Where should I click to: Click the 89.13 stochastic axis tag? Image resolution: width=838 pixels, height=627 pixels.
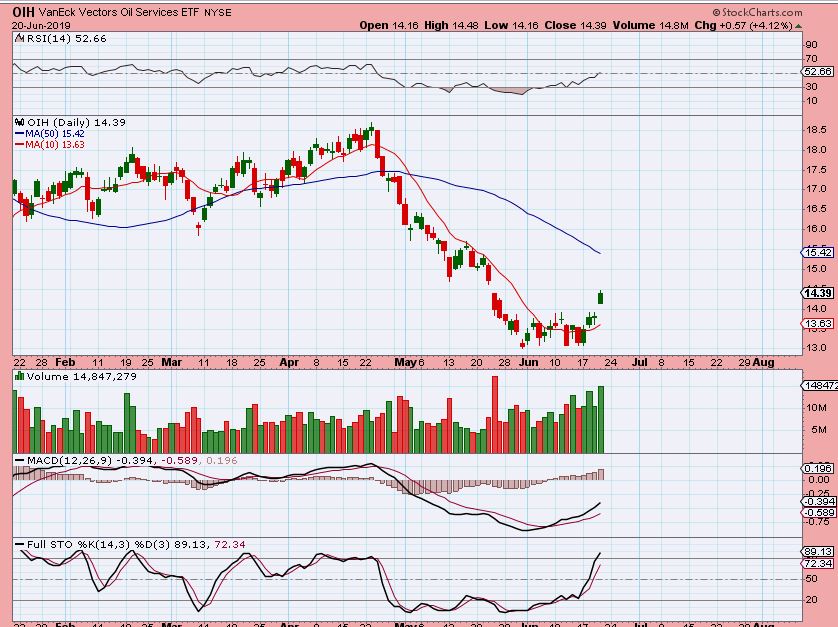[x=818, y=552]
